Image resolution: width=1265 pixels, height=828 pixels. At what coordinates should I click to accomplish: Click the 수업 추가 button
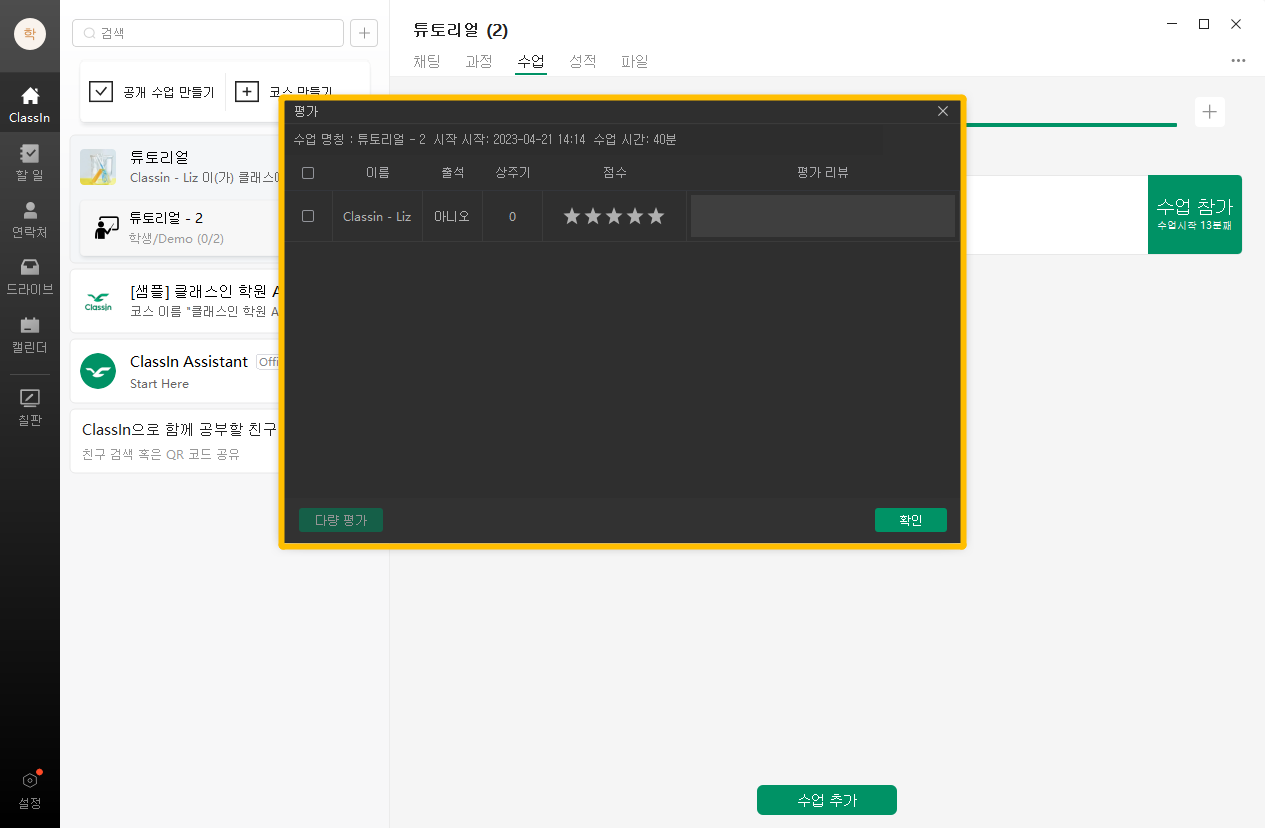click(827, 800)
